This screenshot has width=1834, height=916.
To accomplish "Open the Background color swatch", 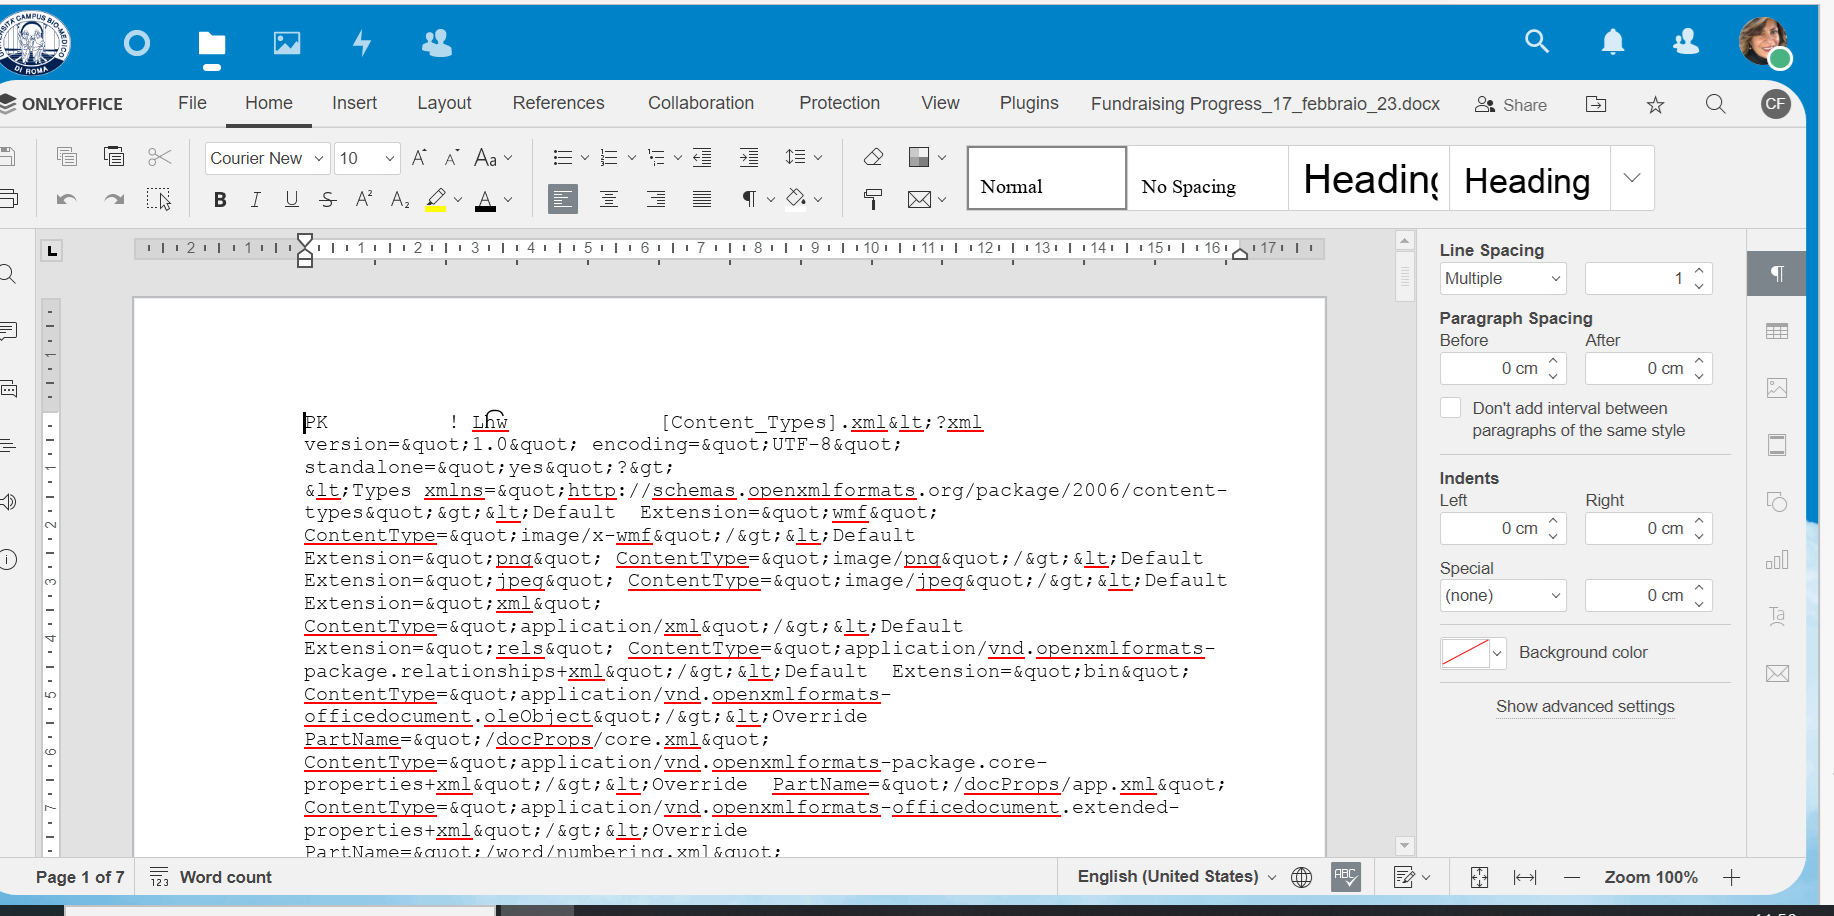I will click(x=1472, y=652).
